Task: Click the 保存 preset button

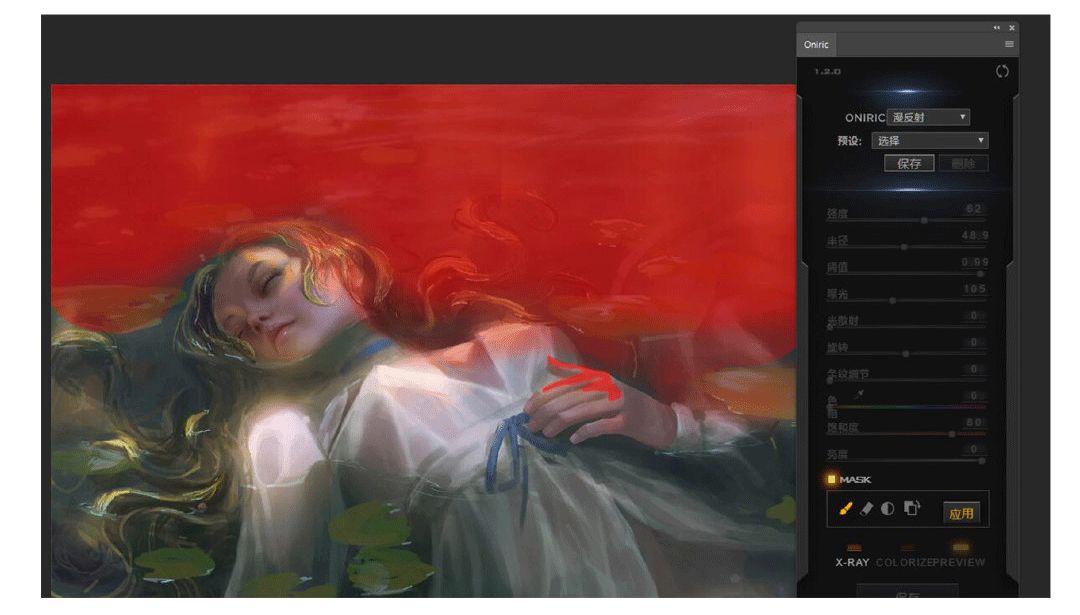Action: pos(909,163)
